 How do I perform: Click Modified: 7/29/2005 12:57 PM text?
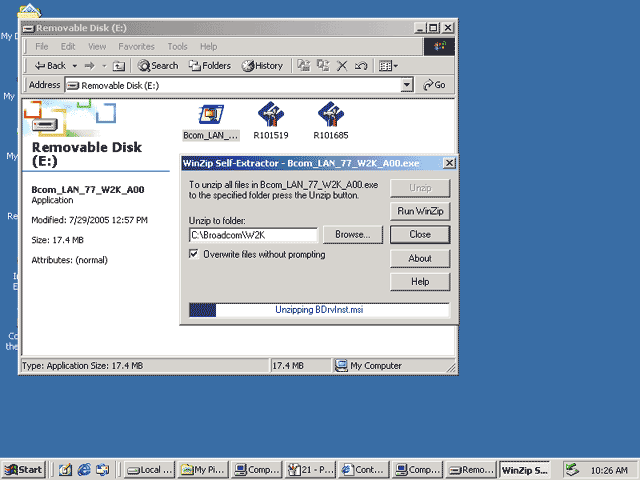point(89,220)
